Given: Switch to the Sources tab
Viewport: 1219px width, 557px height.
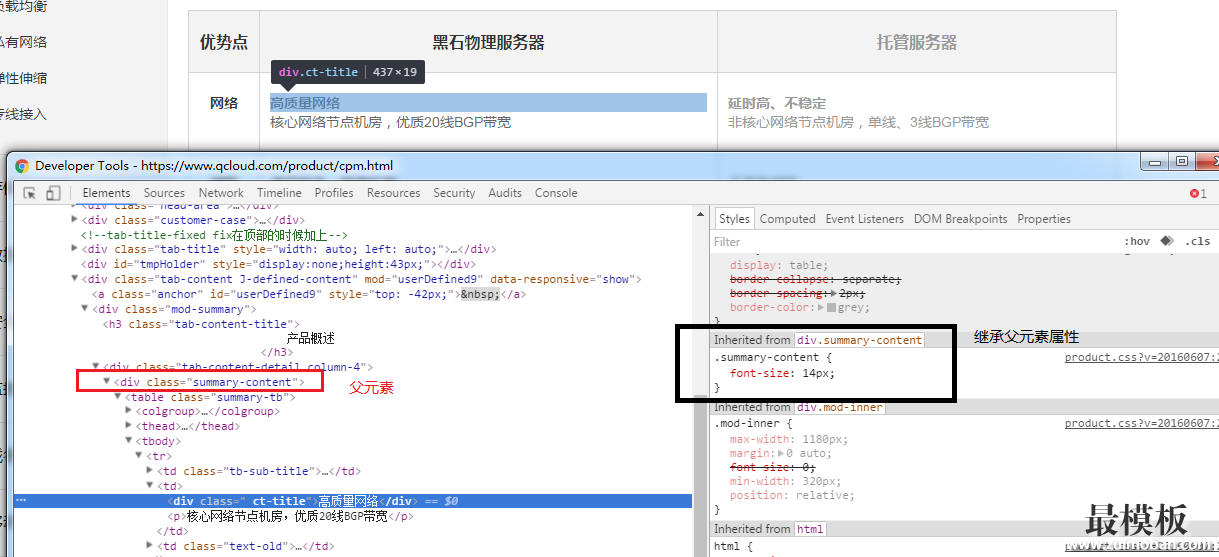Looking at the screenshot, I should [164, 193].
